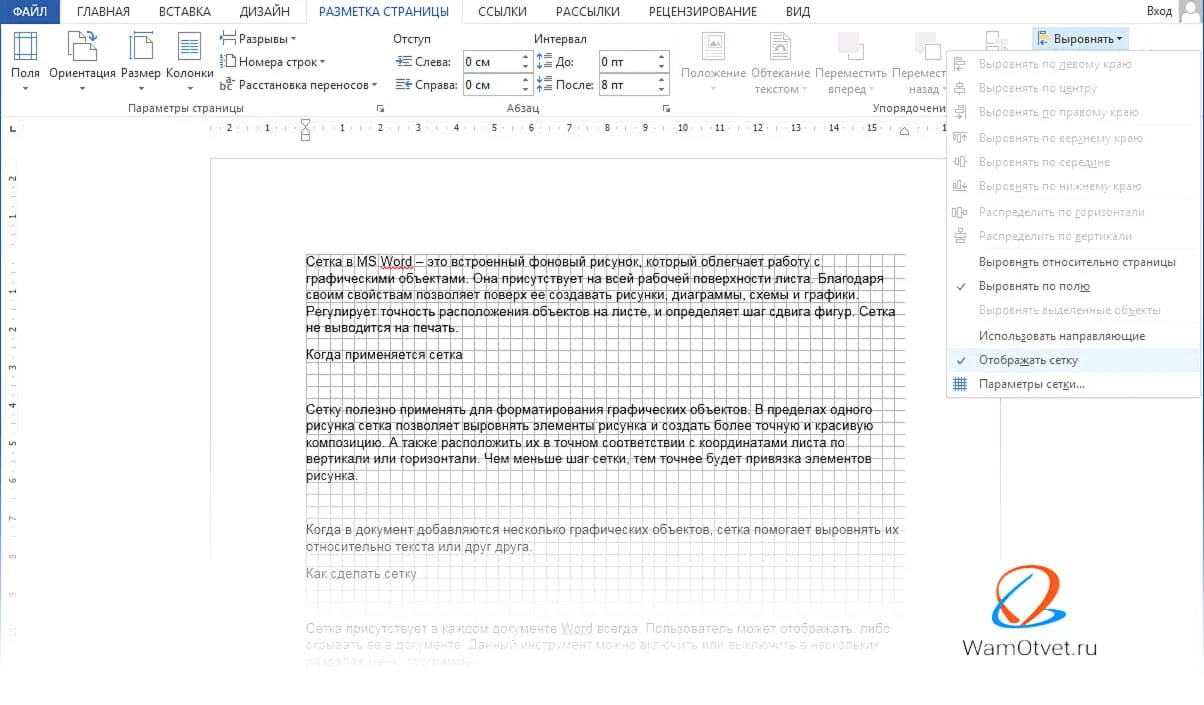Click the Справа indent input field
Viewport: 1204px width, 705px height.
pyautogui.click(x=497, y=85)
